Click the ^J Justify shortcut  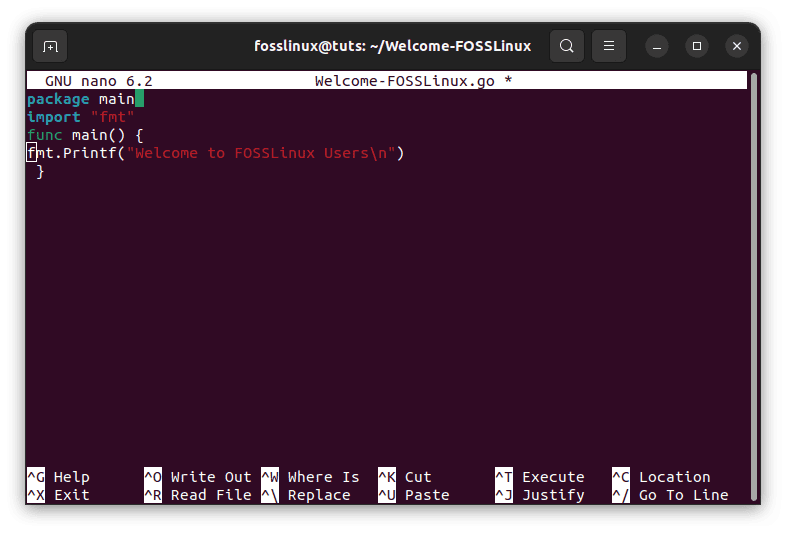click(540, 495)
